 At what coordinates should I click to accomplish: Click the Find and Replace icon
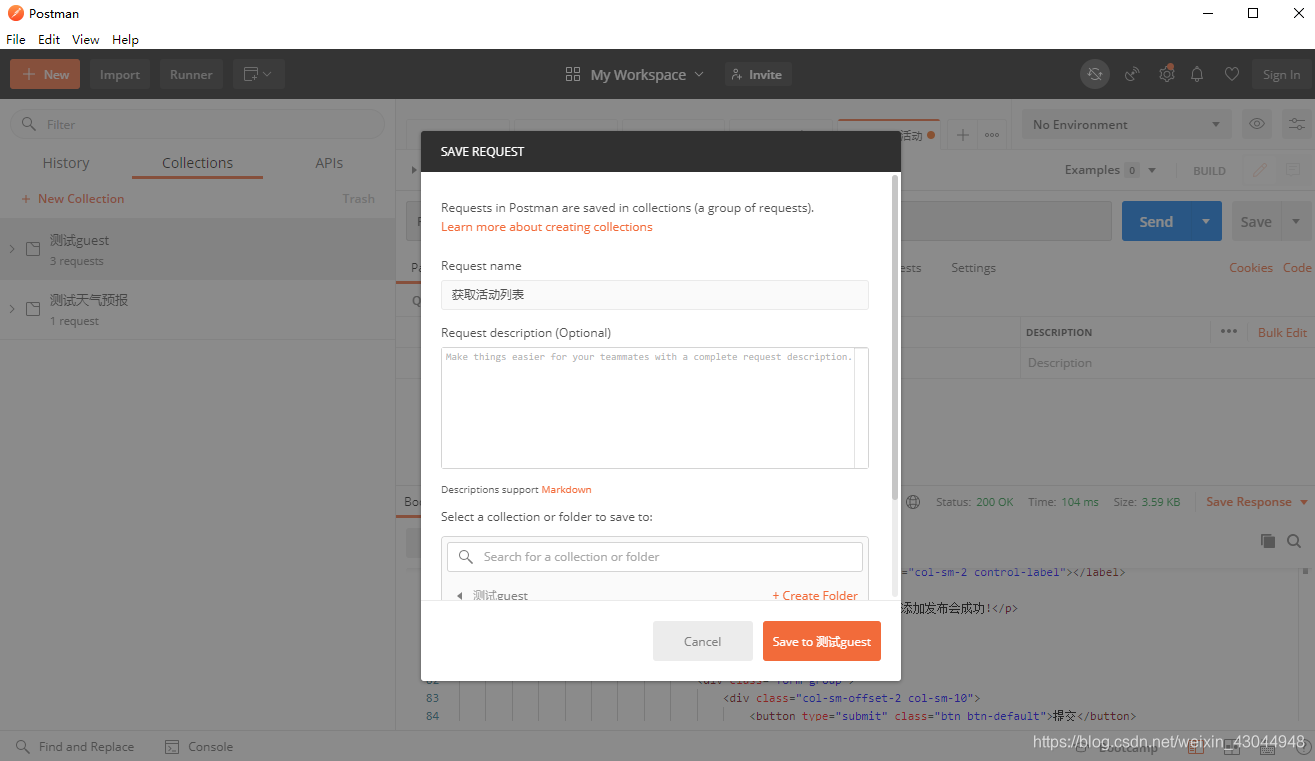(x=23, y=746)
